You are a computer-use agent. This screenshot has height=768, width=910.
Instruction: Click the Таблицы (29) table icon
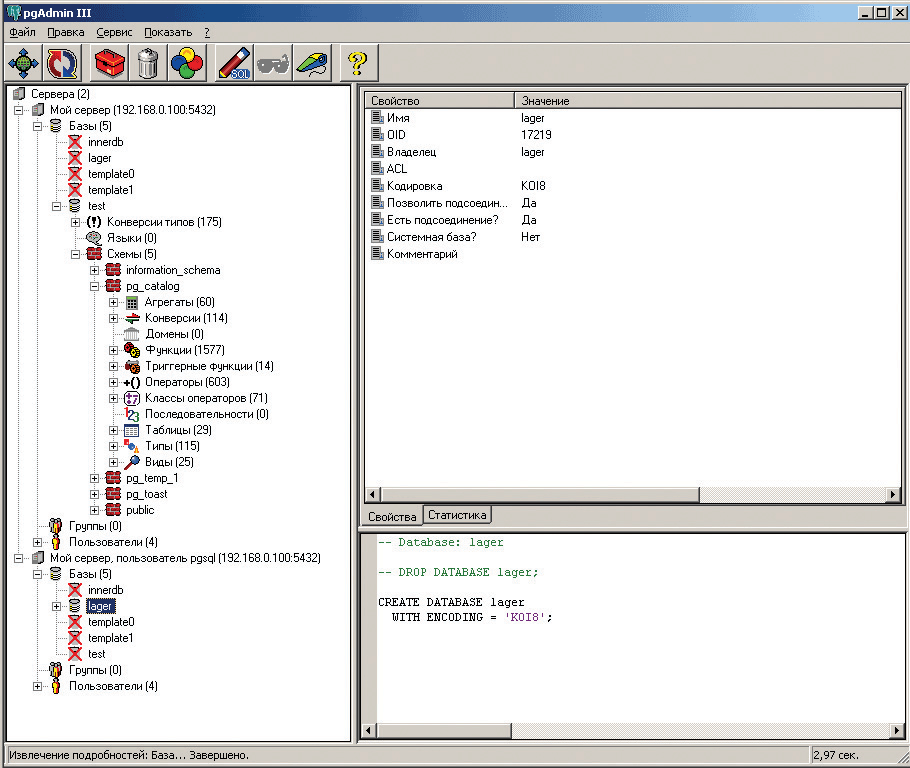pos(132,430)
